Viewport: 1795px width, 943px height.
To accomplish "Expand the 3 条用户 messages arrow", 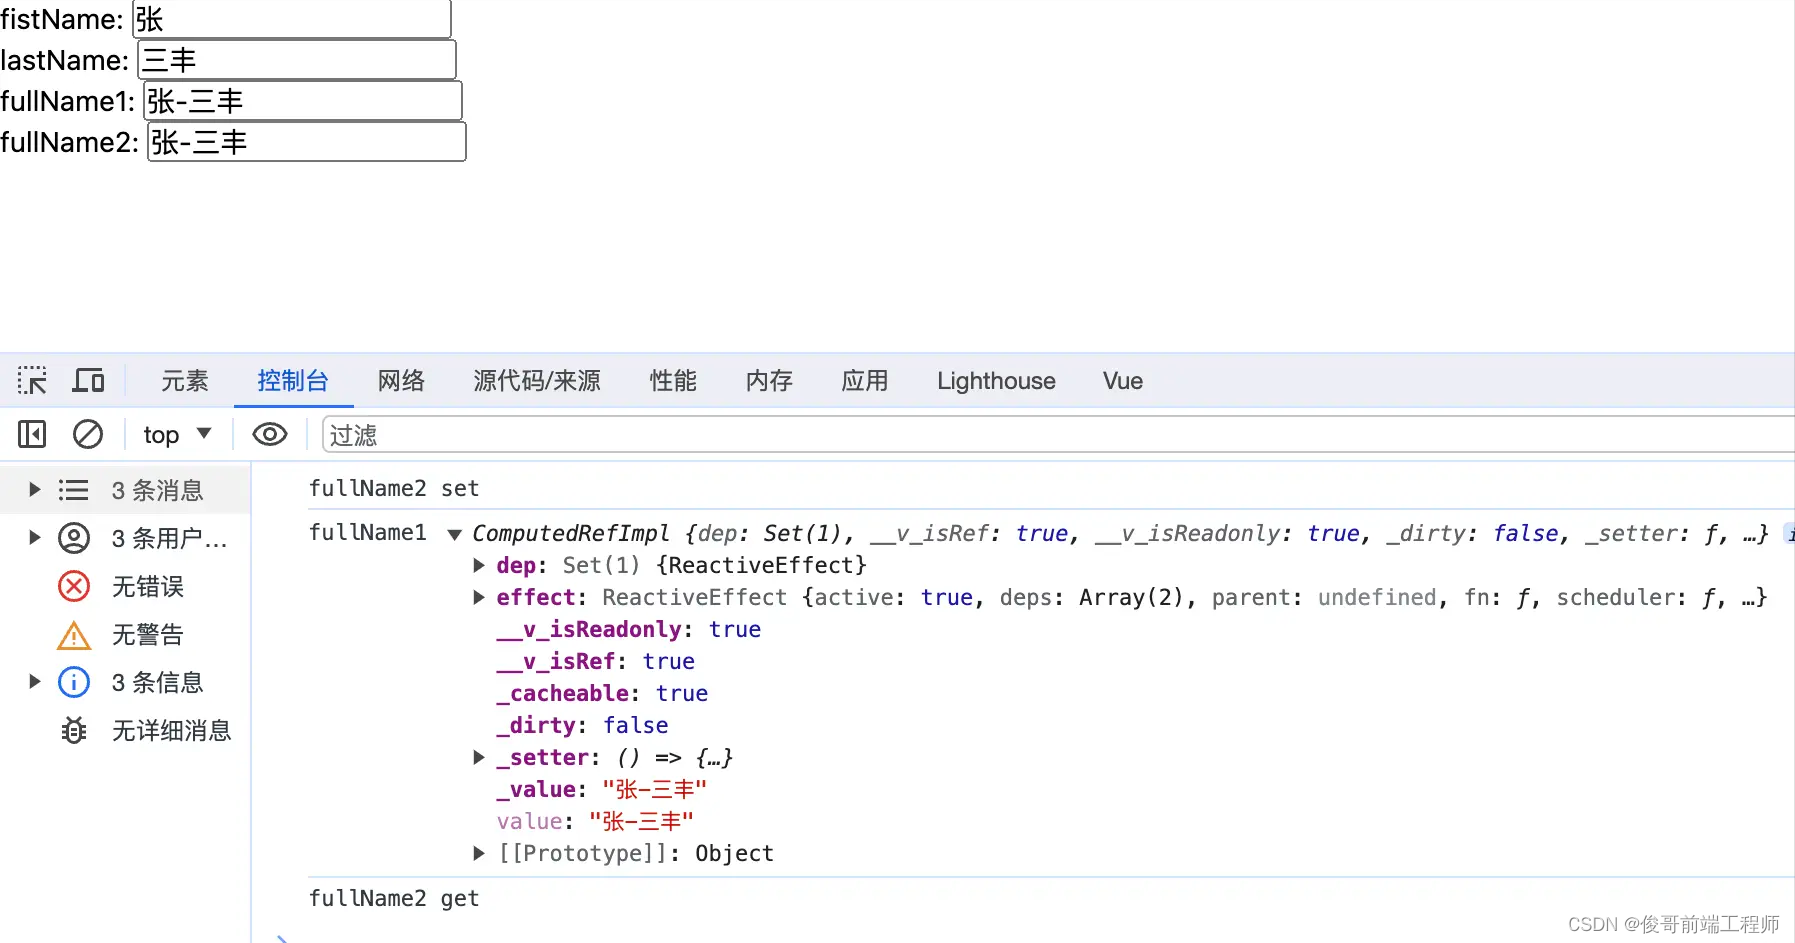I will 34,537.
